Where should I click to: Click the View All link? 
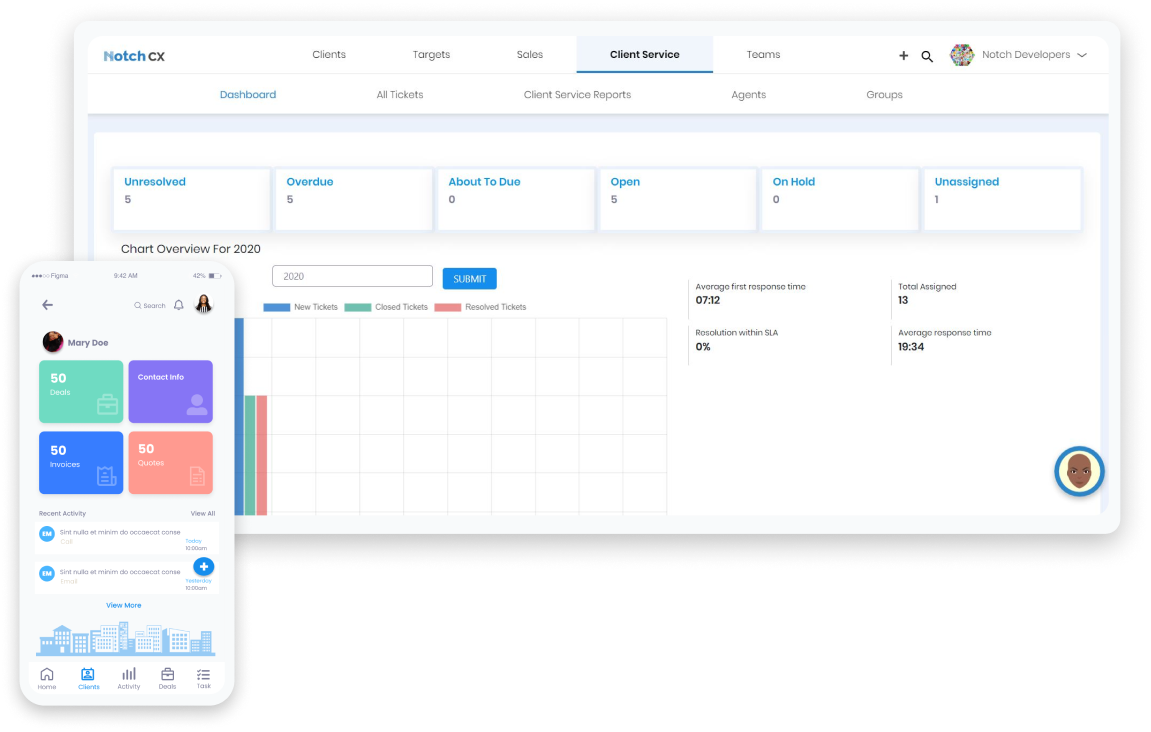click(203, 513)
